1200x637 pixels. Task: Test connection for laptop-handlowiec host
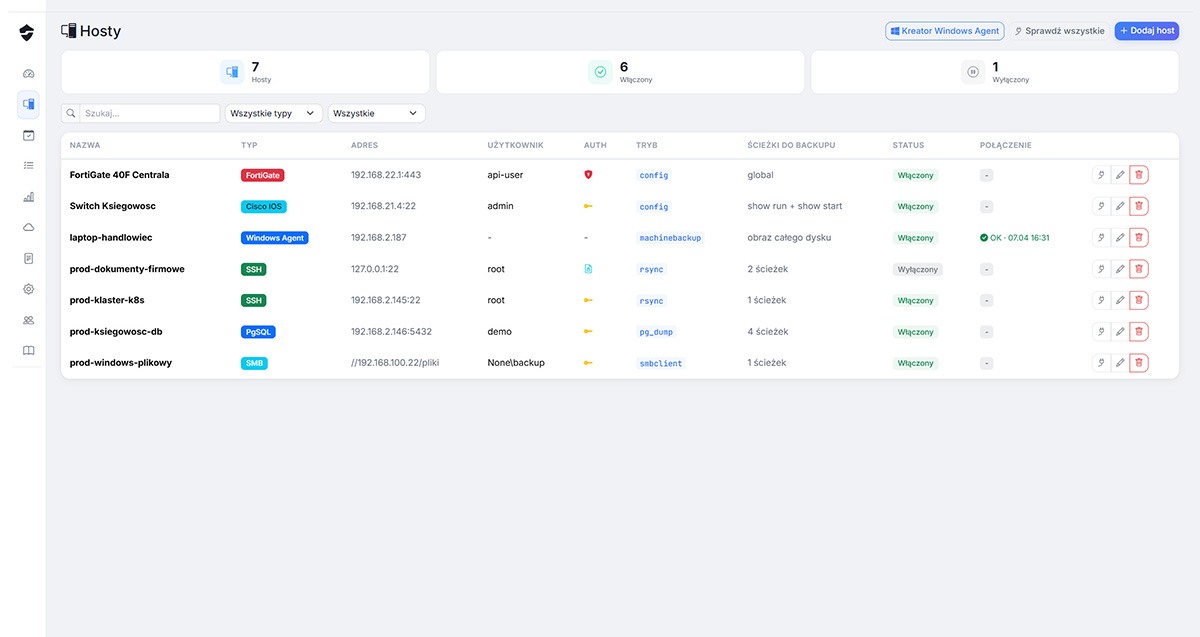click(1101, 238)
